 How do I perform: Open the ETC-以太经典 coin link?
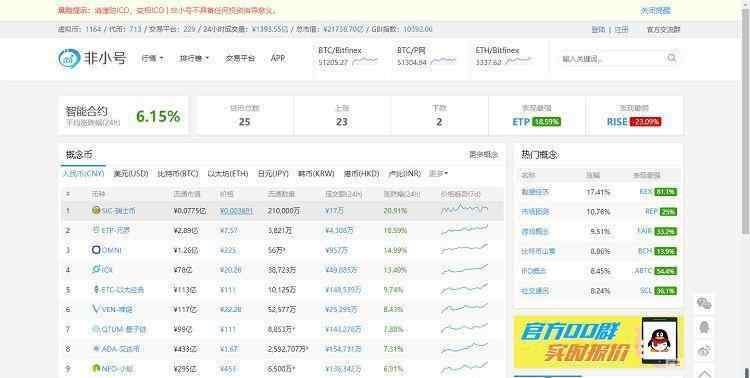(122, 289)
